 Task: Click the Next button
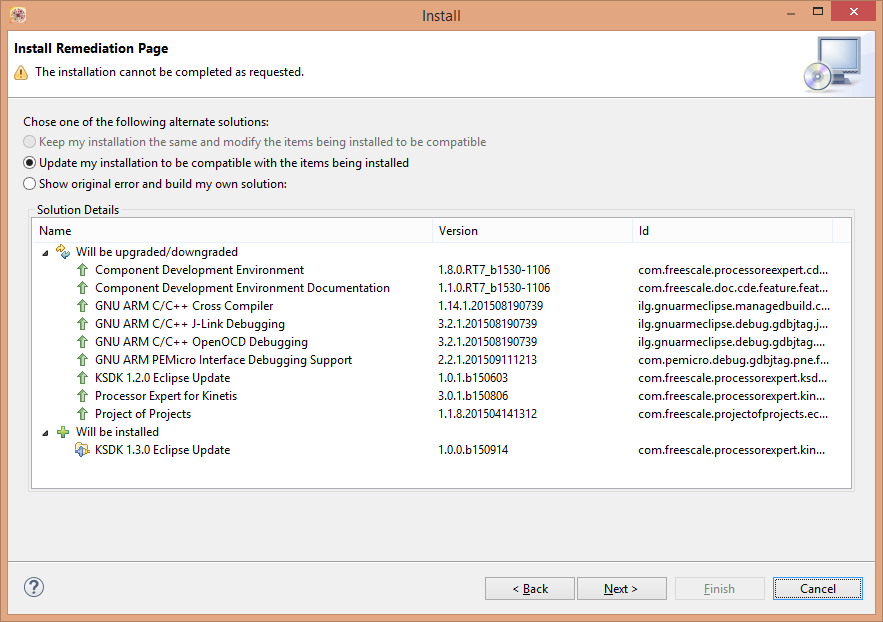[x=621, y=589]
